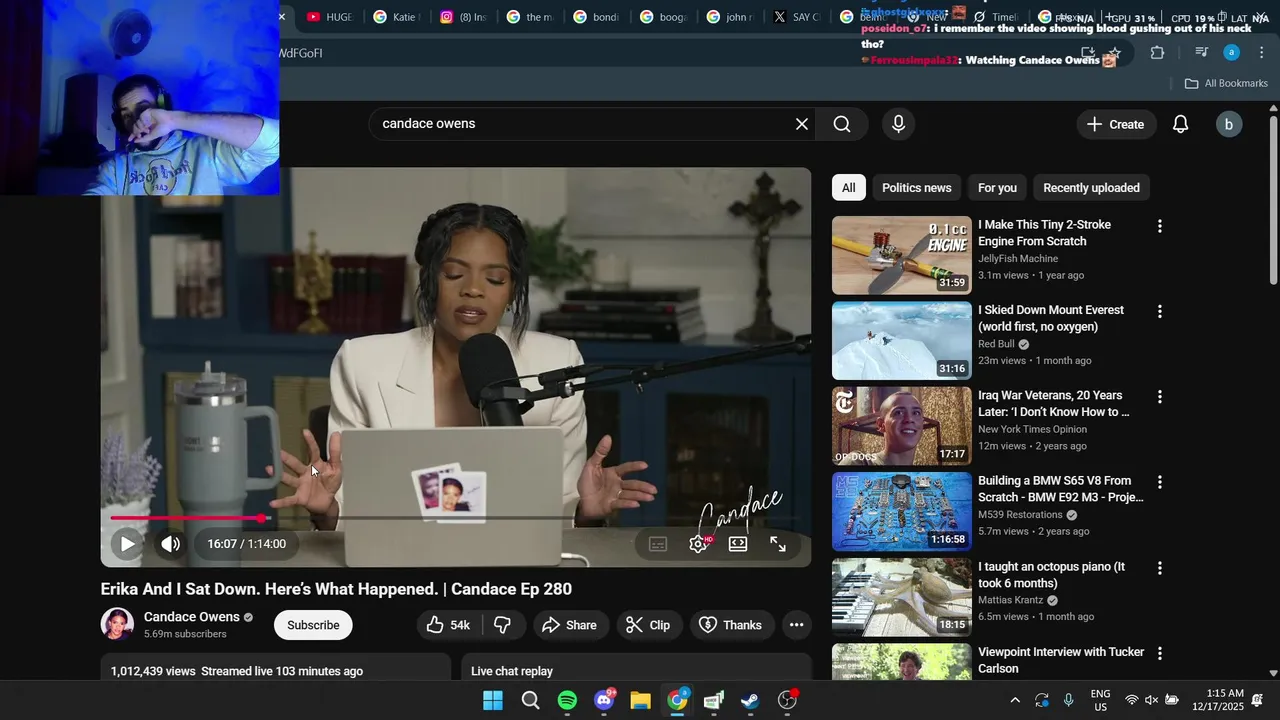This screenshot has height=720, width=1280.
Task: Toggle subtitles on the video player
Action: (x=658, y=544)
